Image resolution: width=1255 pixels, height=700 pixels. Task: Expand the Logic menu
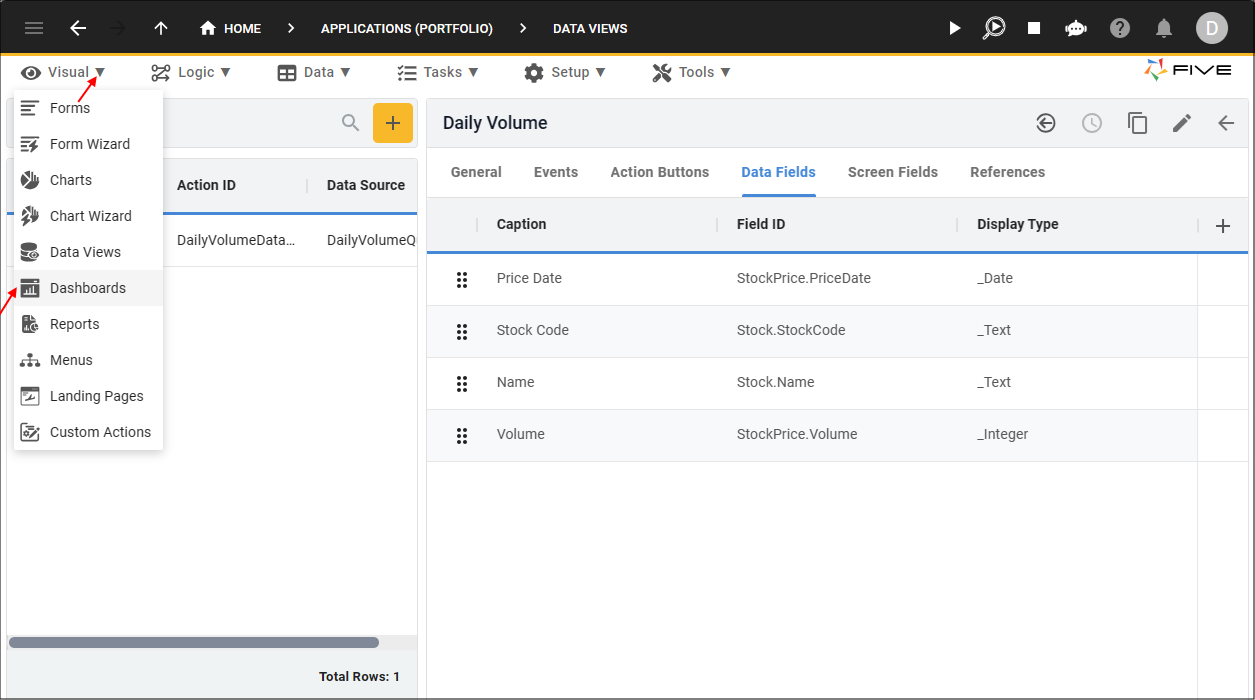click(191, 72)
